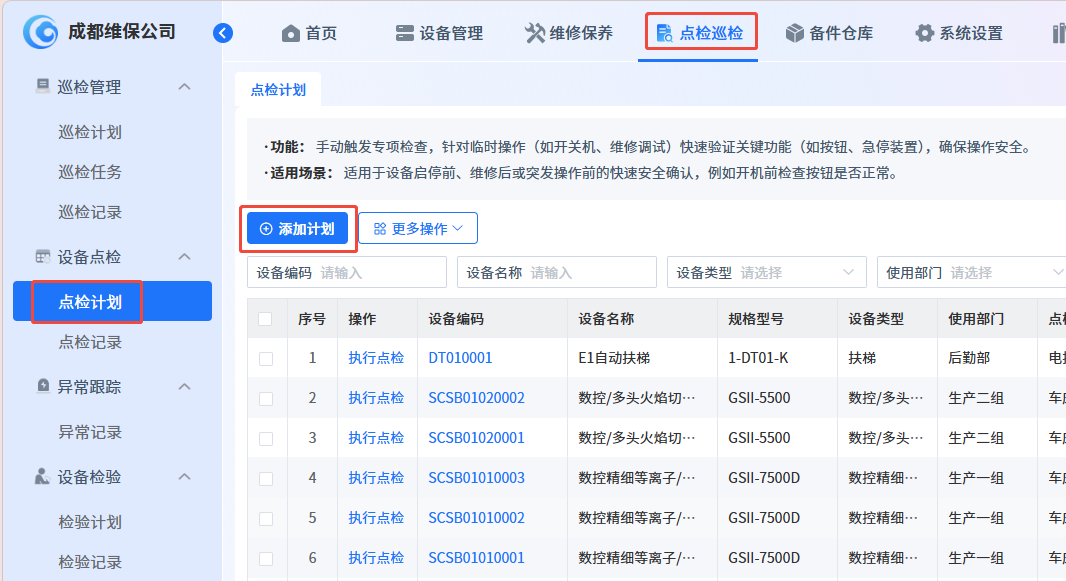Viewport: 1066px width, 581px height.
Task: Open 巡检记录 in sidebar
Action: (x=90, y=212)
